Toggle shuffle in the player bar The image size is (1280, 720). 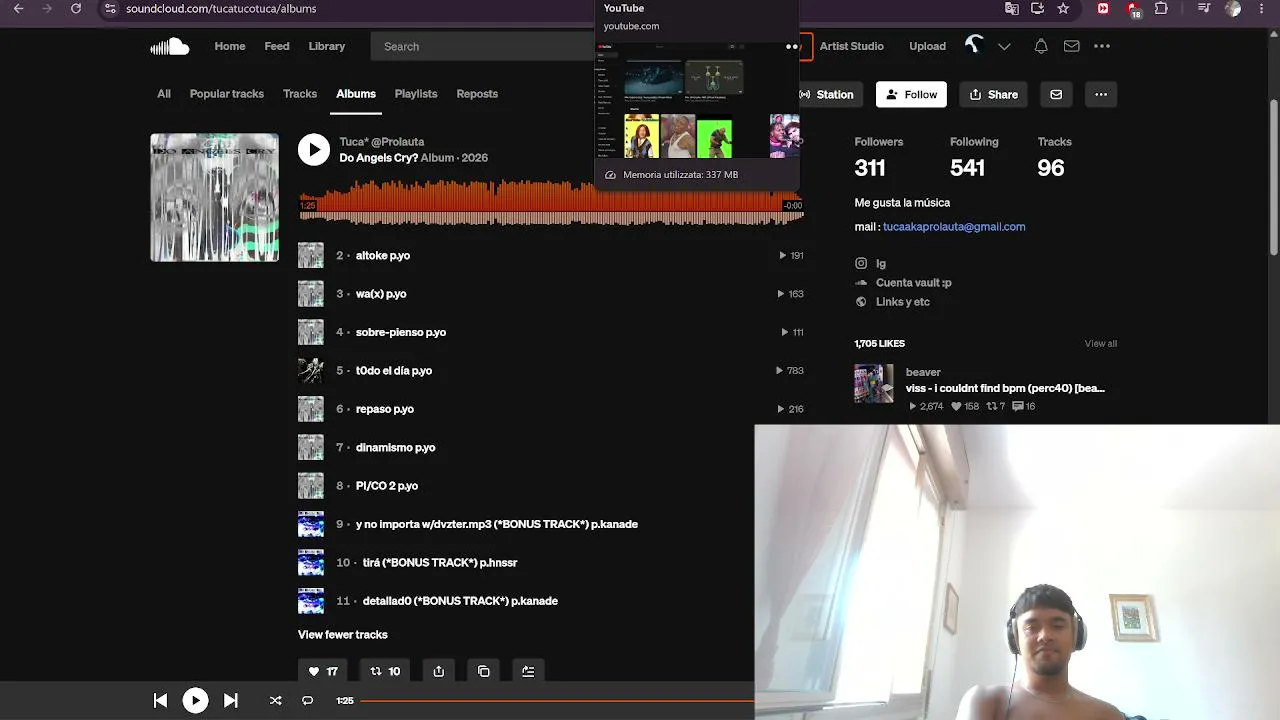[x=275, y=701]
